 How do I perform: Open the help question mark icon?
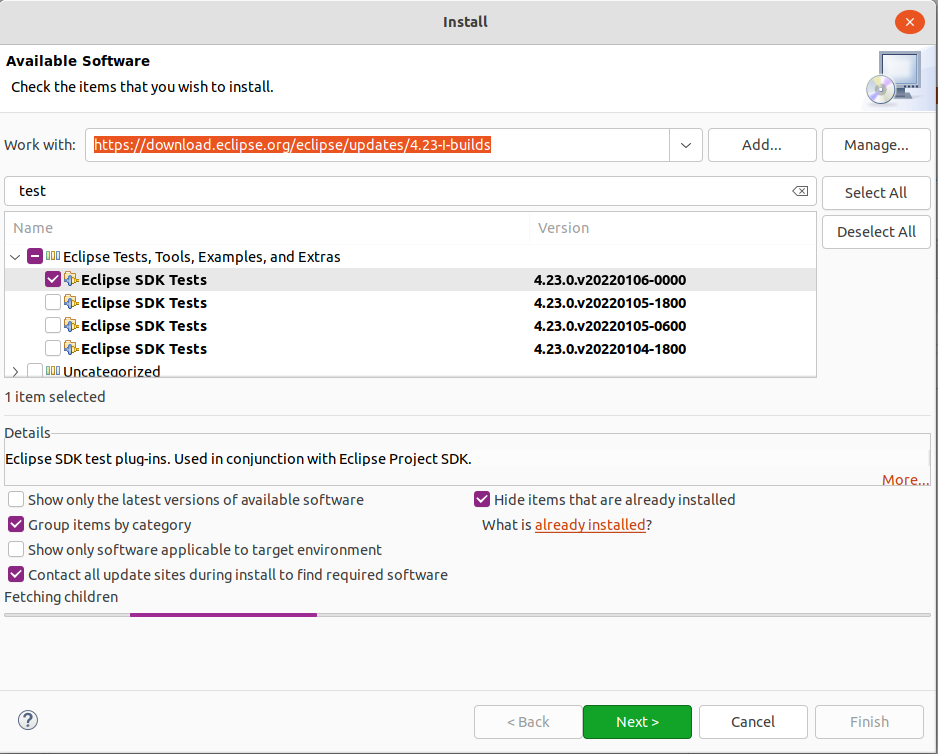click(x=28, y=720)
